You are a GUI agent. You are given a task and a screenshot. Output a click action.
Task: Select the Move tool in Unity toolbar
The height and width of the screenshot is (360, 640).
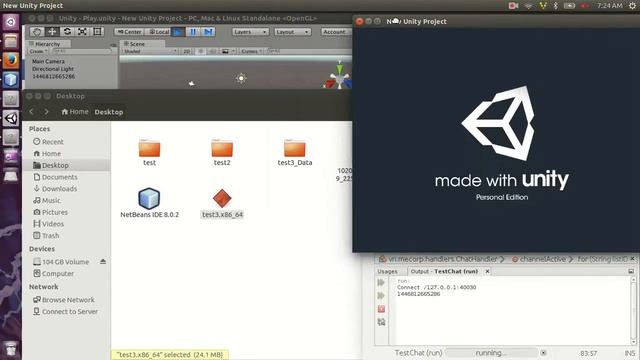point(52,32)
